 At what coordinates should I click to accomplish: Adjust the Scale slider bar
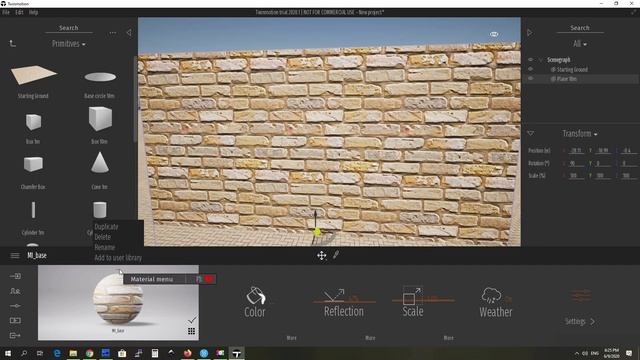tap(423, 300)
